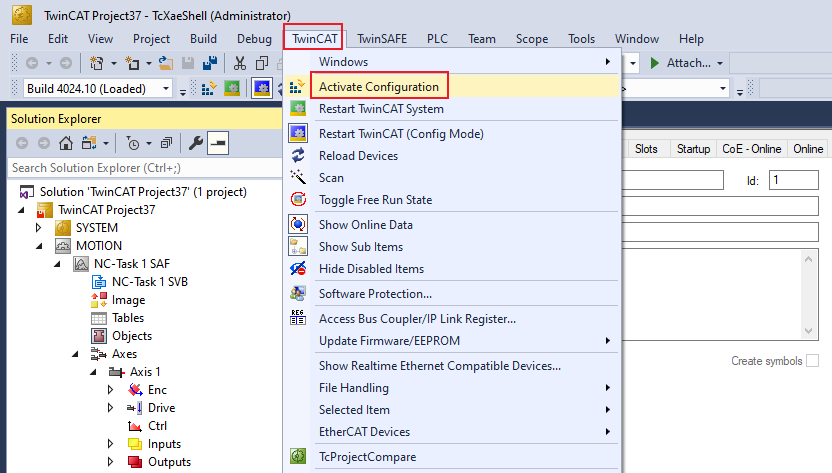Open the Add New Item dropdown arrow

149,63
